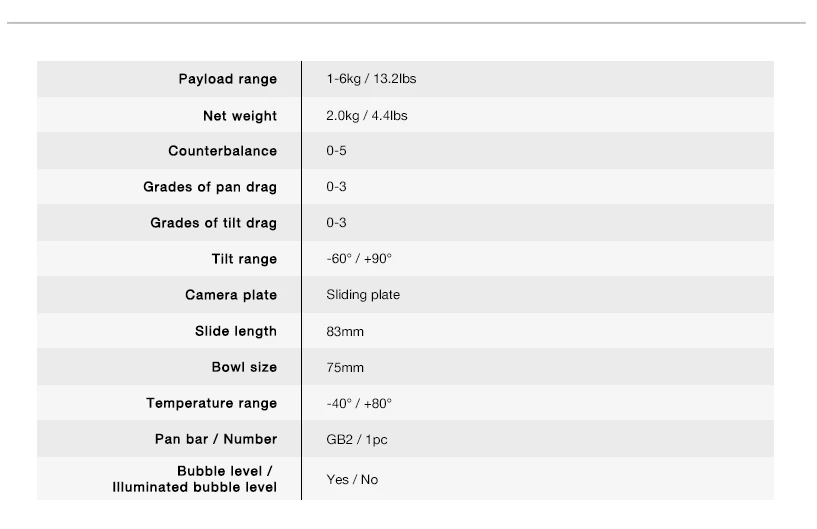The height and width of the screenshot is (529, 817).
Task: Click the Grades of pan drag label
Action: (210, 187)
